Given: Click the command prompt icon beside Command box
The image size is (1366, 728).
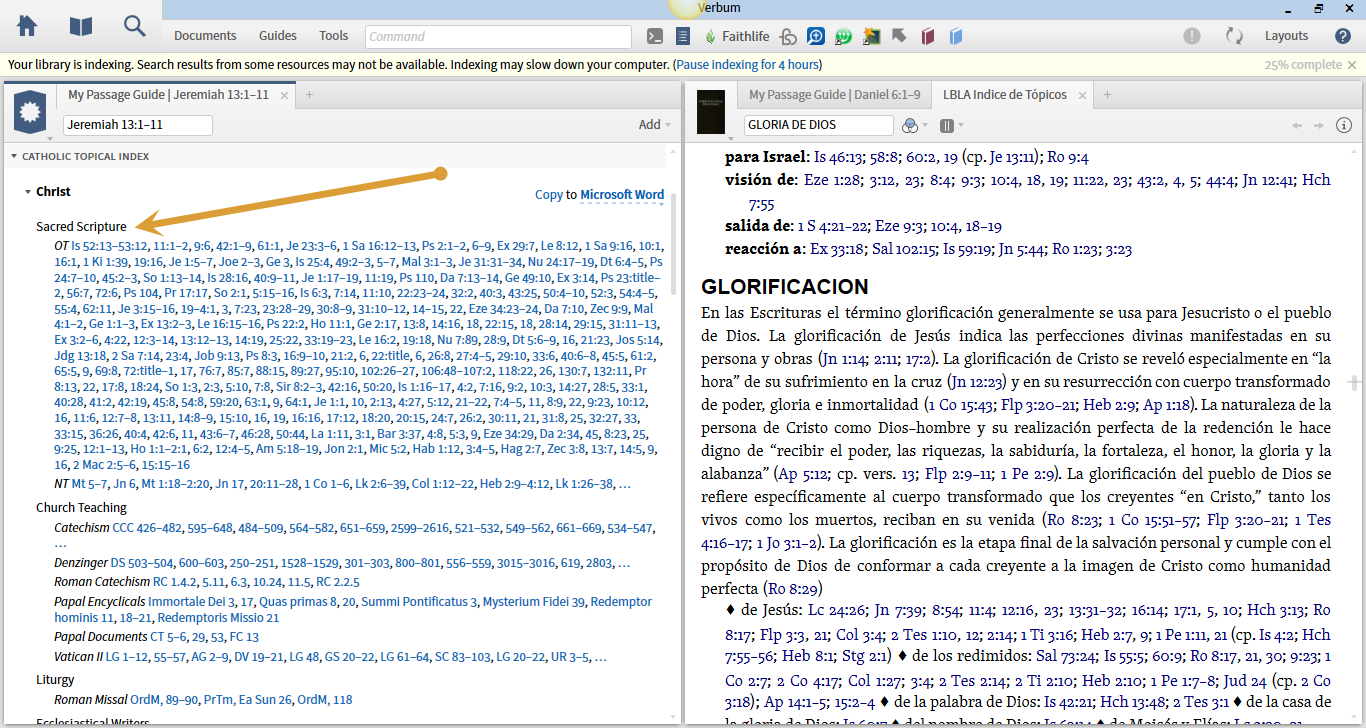Looking at the screenshot, I should (x=655, y=36).
